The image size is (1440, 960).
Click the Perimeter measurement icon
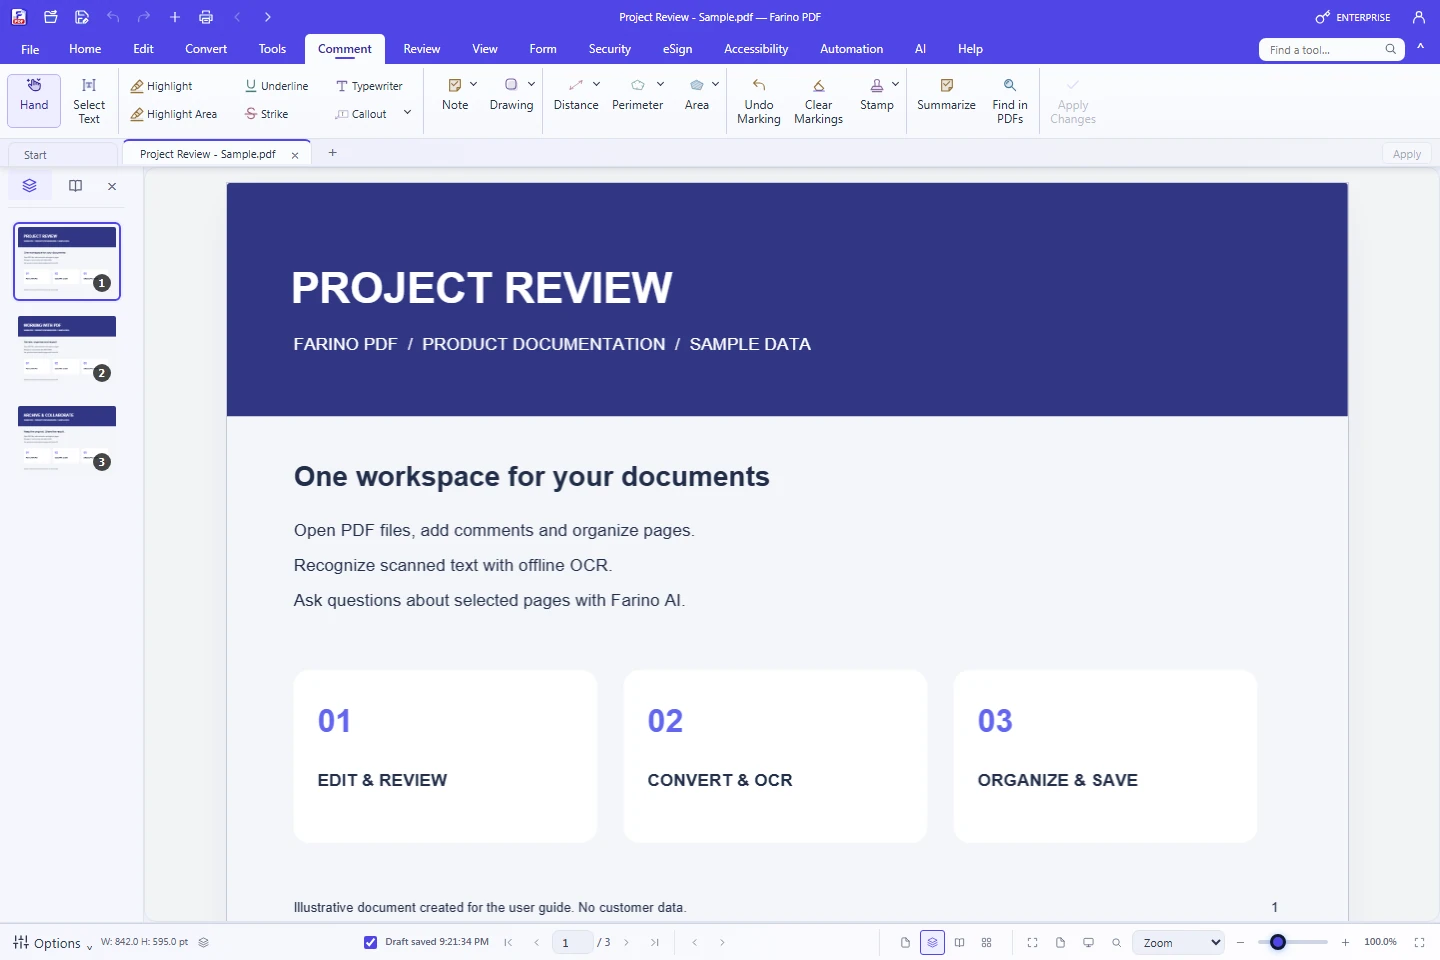(637, 85)
